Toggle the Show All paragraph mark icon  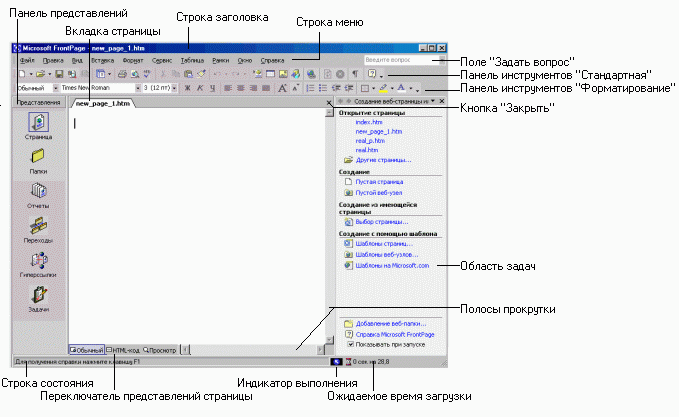(355, 74)
